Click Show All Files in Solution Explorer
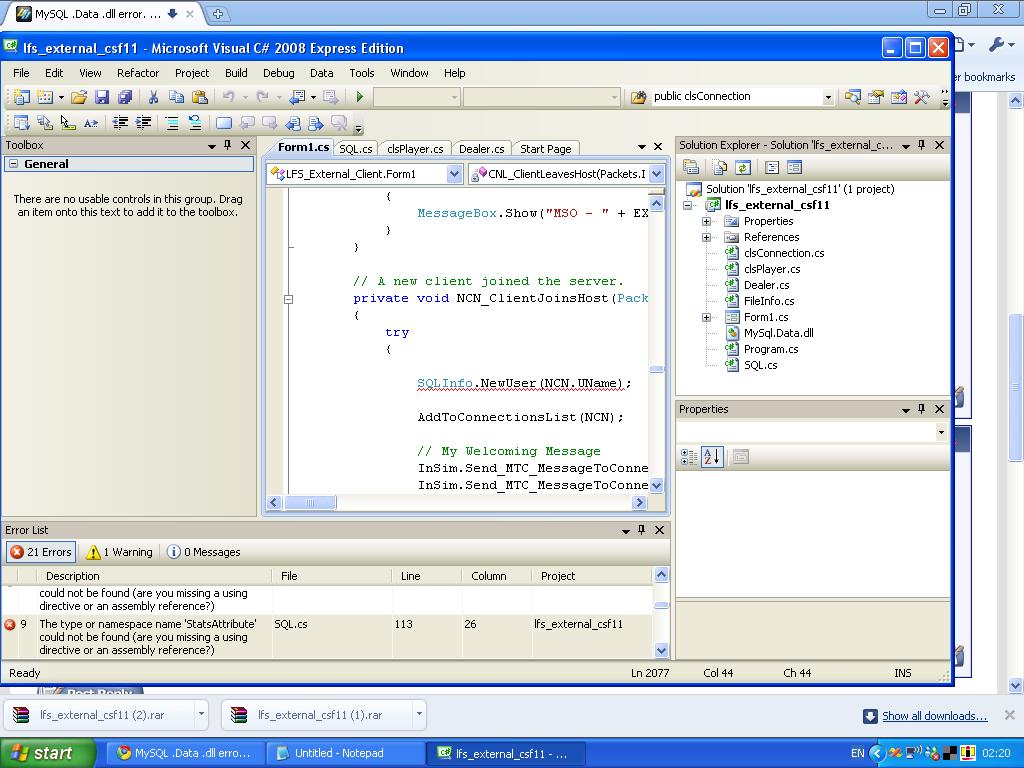The image size is (1024, 768). (720, 168)
